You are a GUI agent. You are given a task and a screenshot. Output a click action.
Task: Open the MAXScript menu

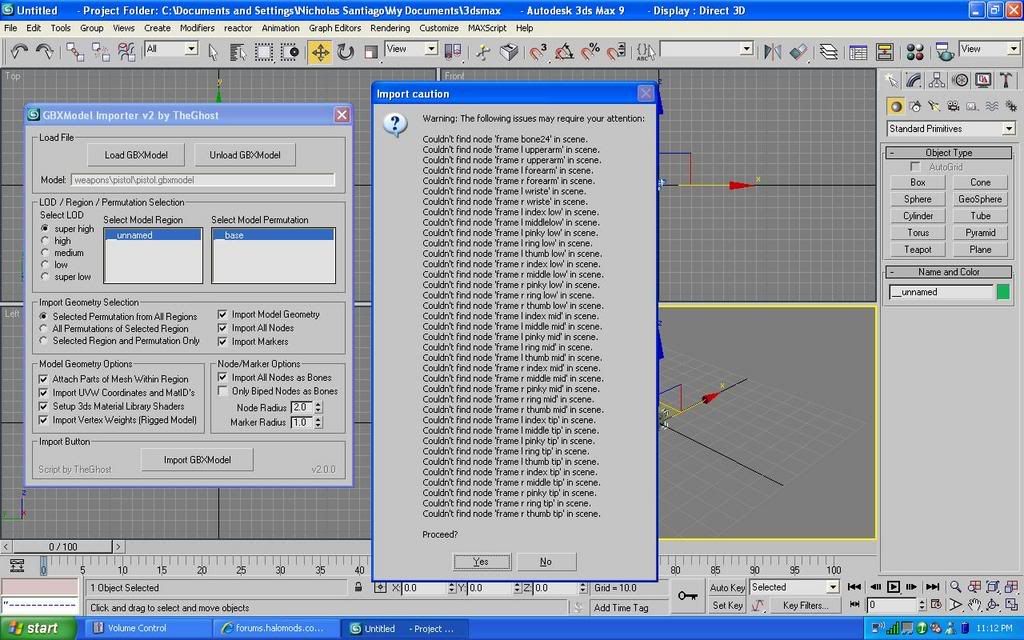[x=487, y=28]
